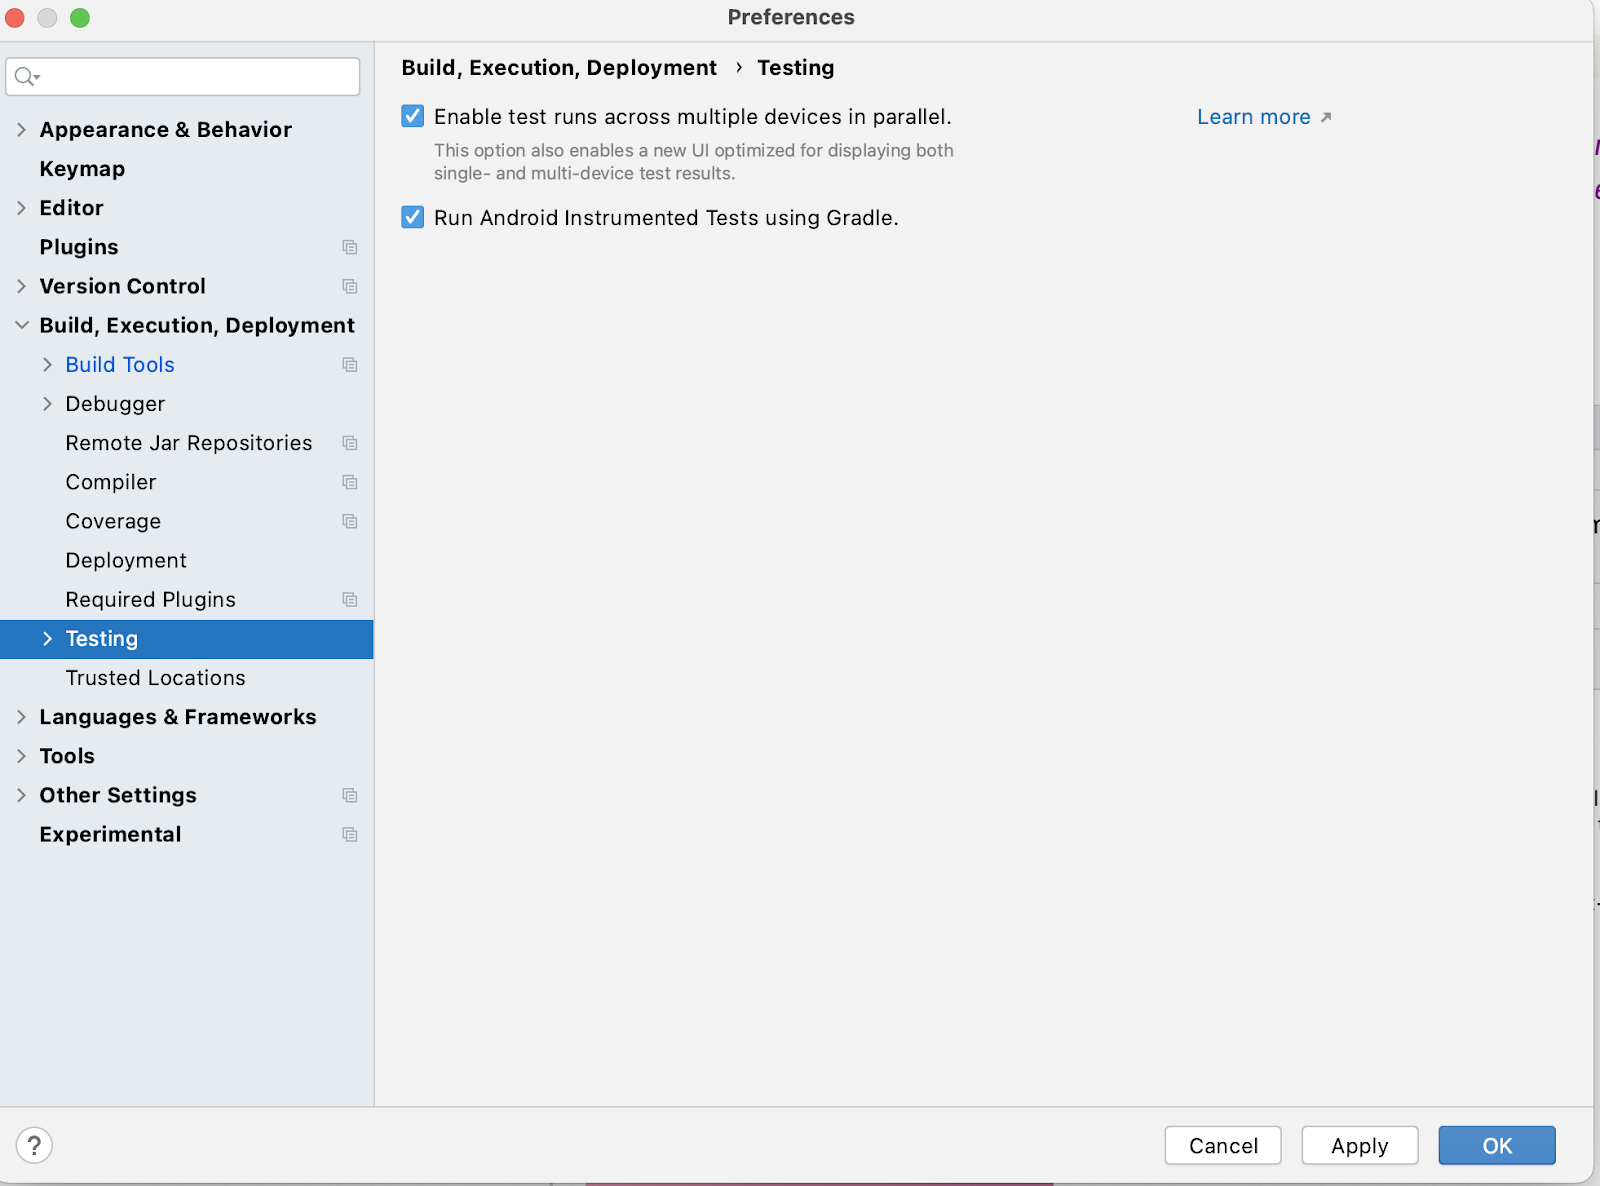Expand Appearance & Behavior section

(x=22, y=130)
